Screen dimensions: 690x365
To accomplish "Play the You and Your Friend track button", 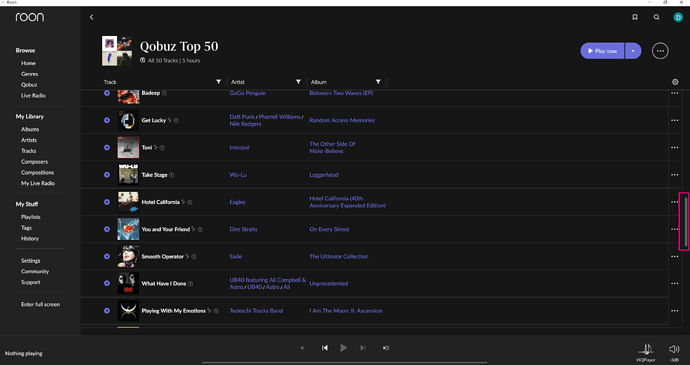I will [106, 229].
